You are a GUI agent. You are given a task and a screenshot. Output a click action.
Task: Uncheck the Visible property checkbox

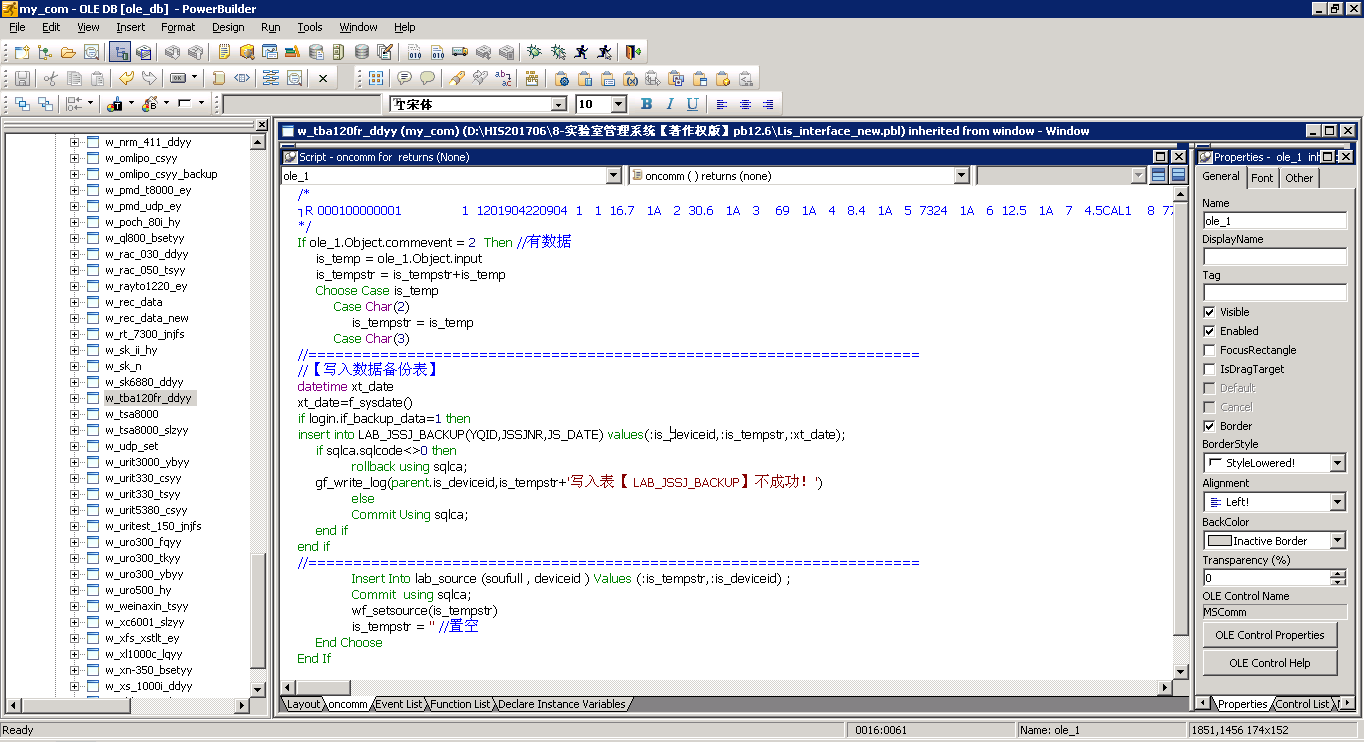pyautogui.click(x=1209, y=311)
